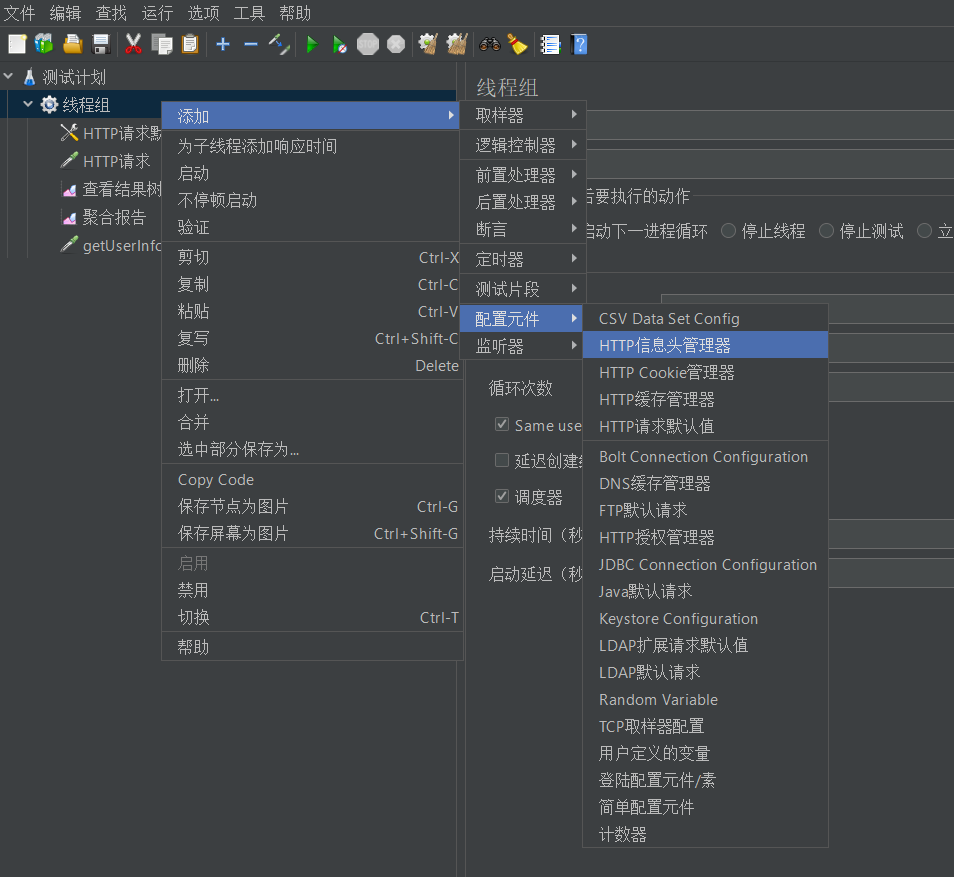Select the 停止测试 radio button
The height and width of the screenshot is (877, 954).
826,231
